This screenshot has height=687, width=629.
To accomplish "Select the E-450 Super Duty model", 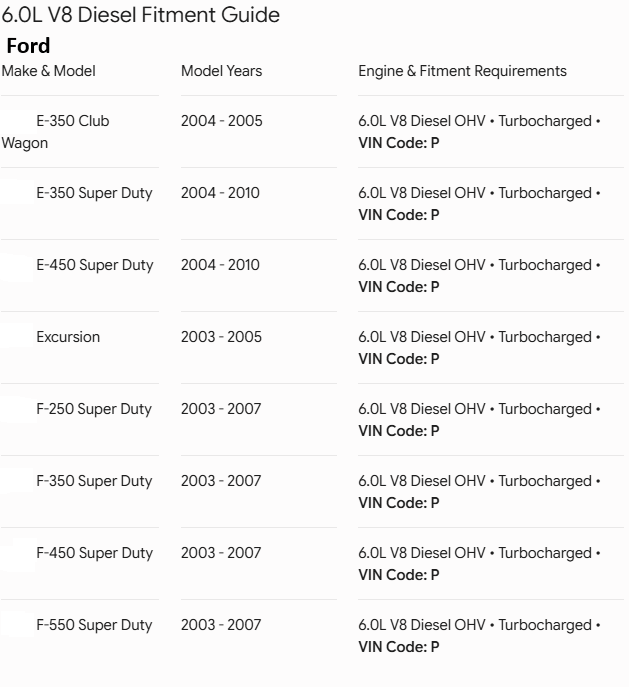I will tap(95, 265).
